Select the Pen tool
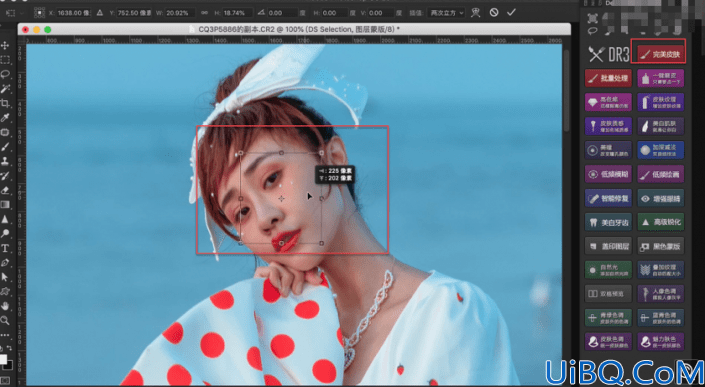705x387 pixels. pos(5,262)
